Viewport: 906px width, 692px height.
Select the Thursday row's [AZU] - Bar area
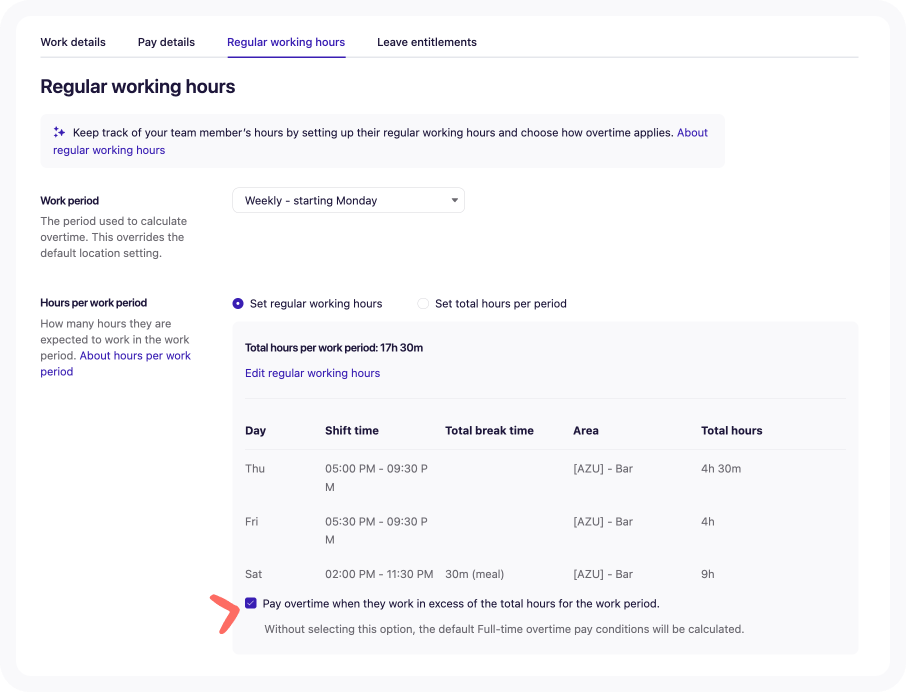click(x=602, y=469)
